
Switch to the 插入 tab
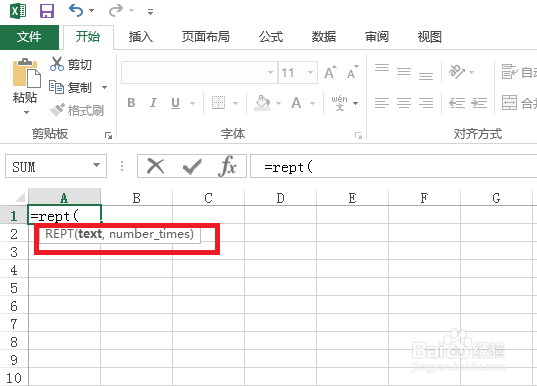pyautogui.click(x=140, y=37)
